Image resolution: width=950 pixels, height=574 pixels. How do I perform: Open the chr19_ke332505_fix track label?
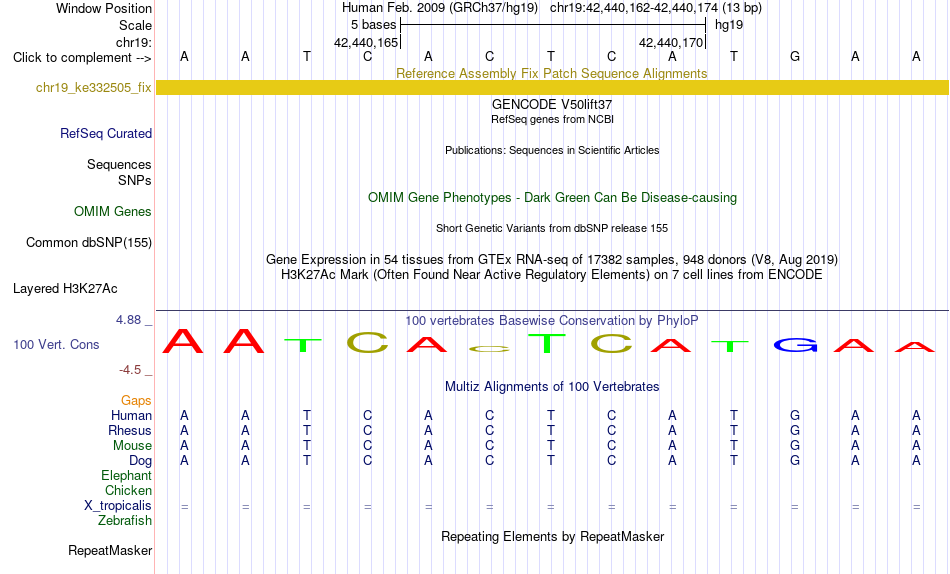click(x=93, y=87)
